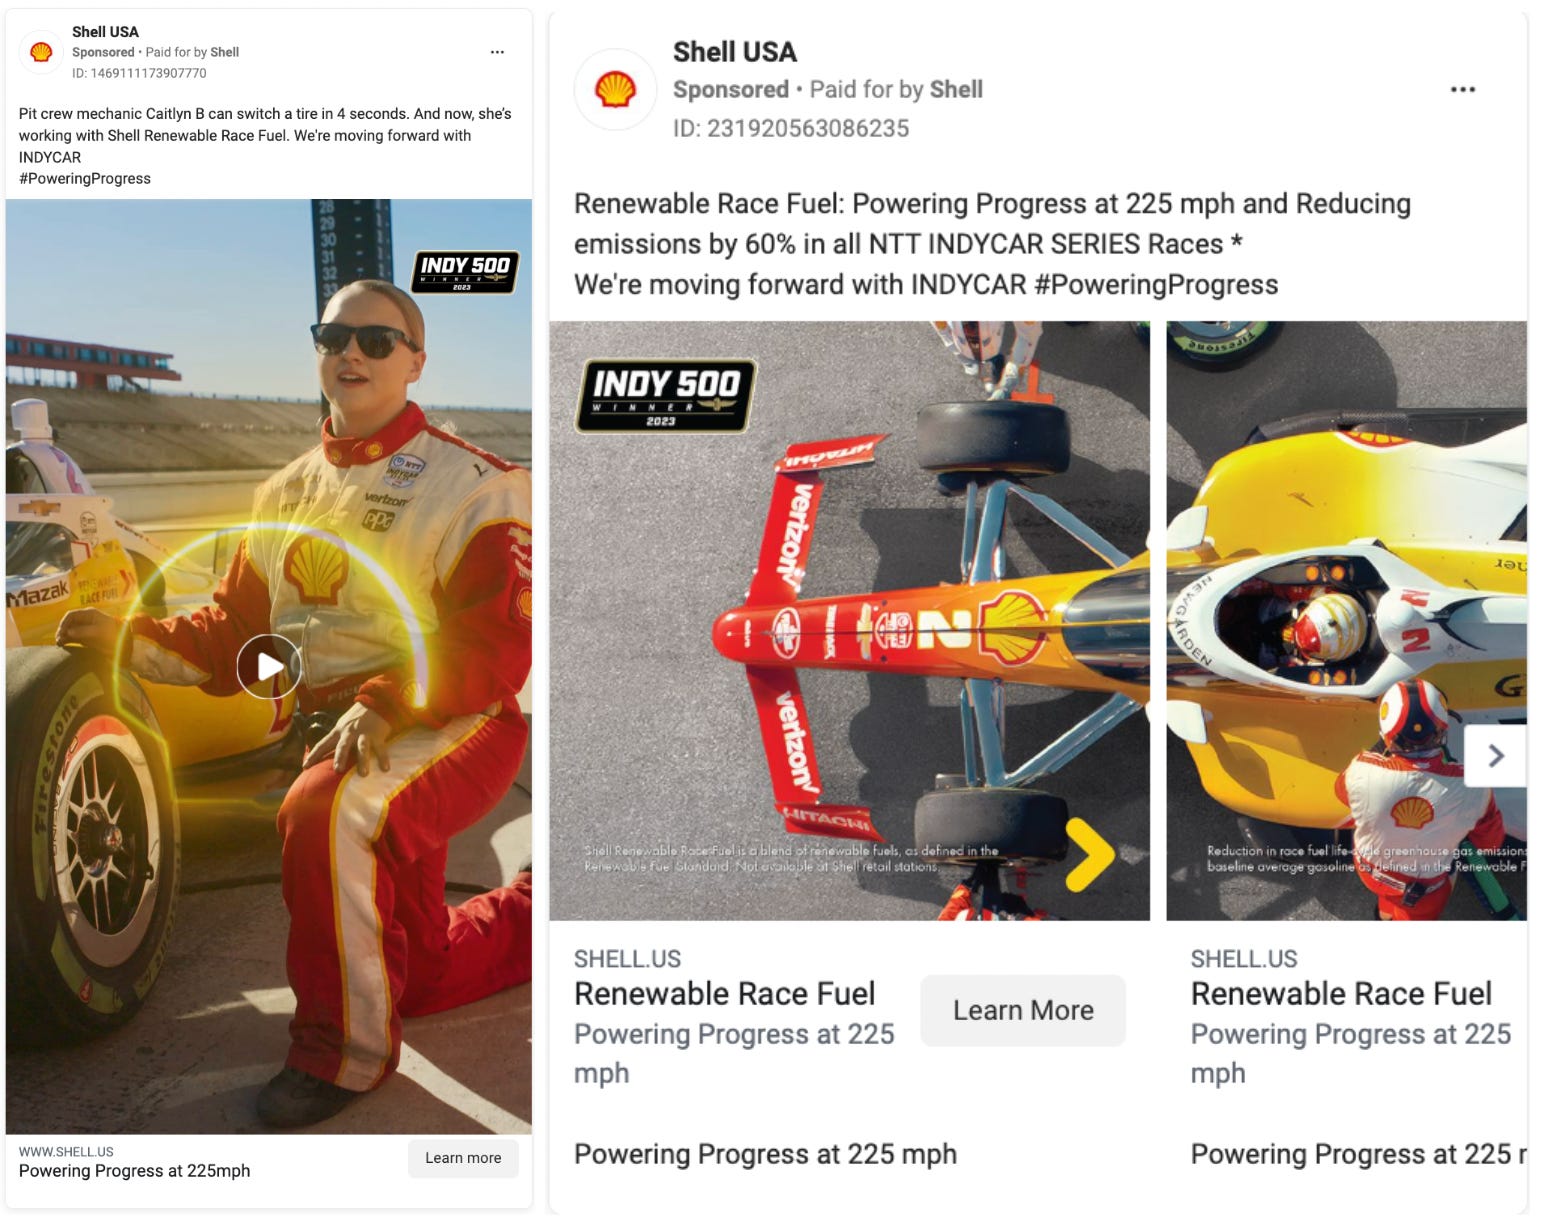Click the Indy 500 2023 badge in carousel
Viewport: 1542px width, 1224px height.
[x=665, y=396]
